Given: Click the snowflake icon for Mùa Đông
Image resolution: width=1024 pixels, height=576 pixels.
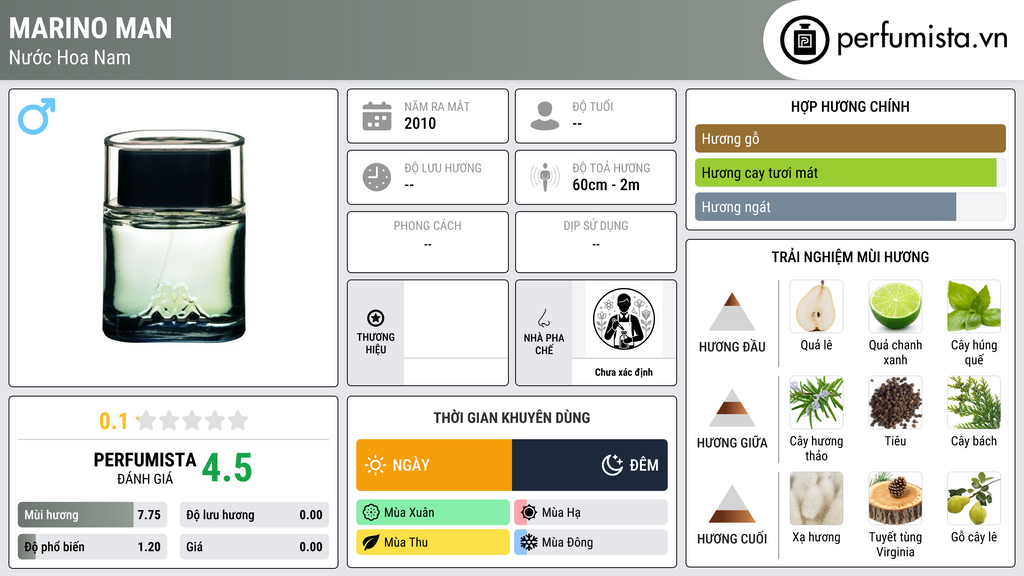Looking at the screenshot, I should point(529,542).
